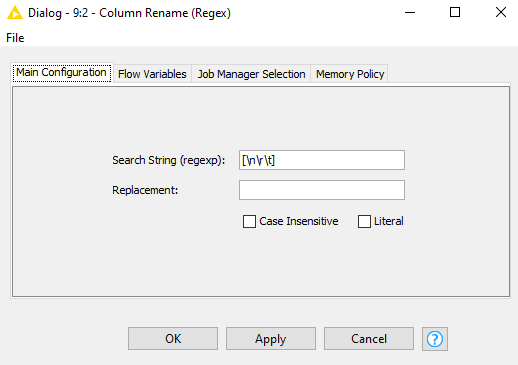
Task: Click into the Replacement text field
Action: point(322,190)
